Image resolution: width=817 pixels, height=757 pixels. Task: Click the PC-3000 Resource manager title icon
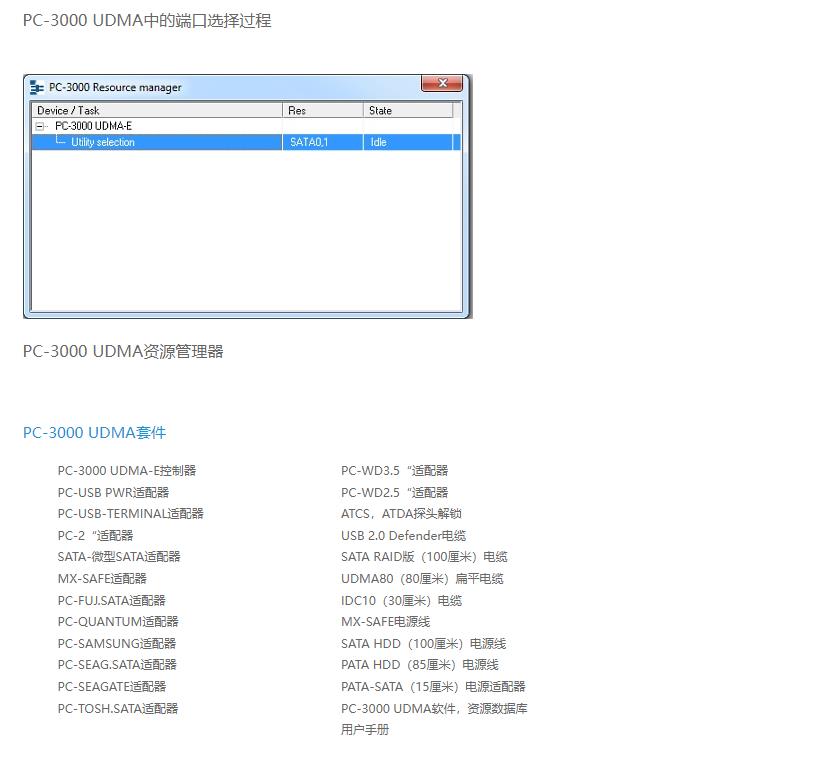click(x=36, y=88)
